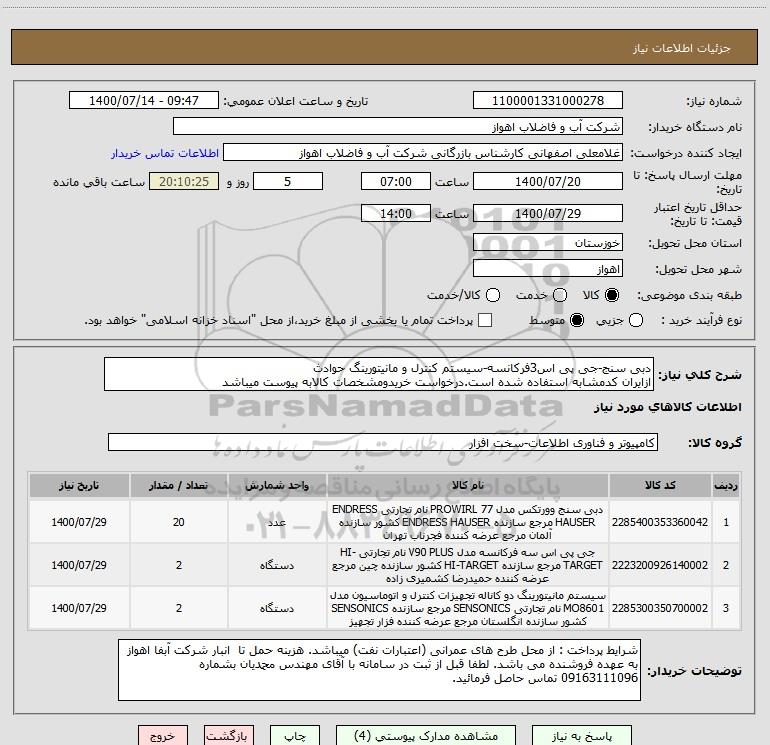This screenshot has width=770, height=745.
Task: Click the response deadline date 1400/07/20
Action: (548, 181)
